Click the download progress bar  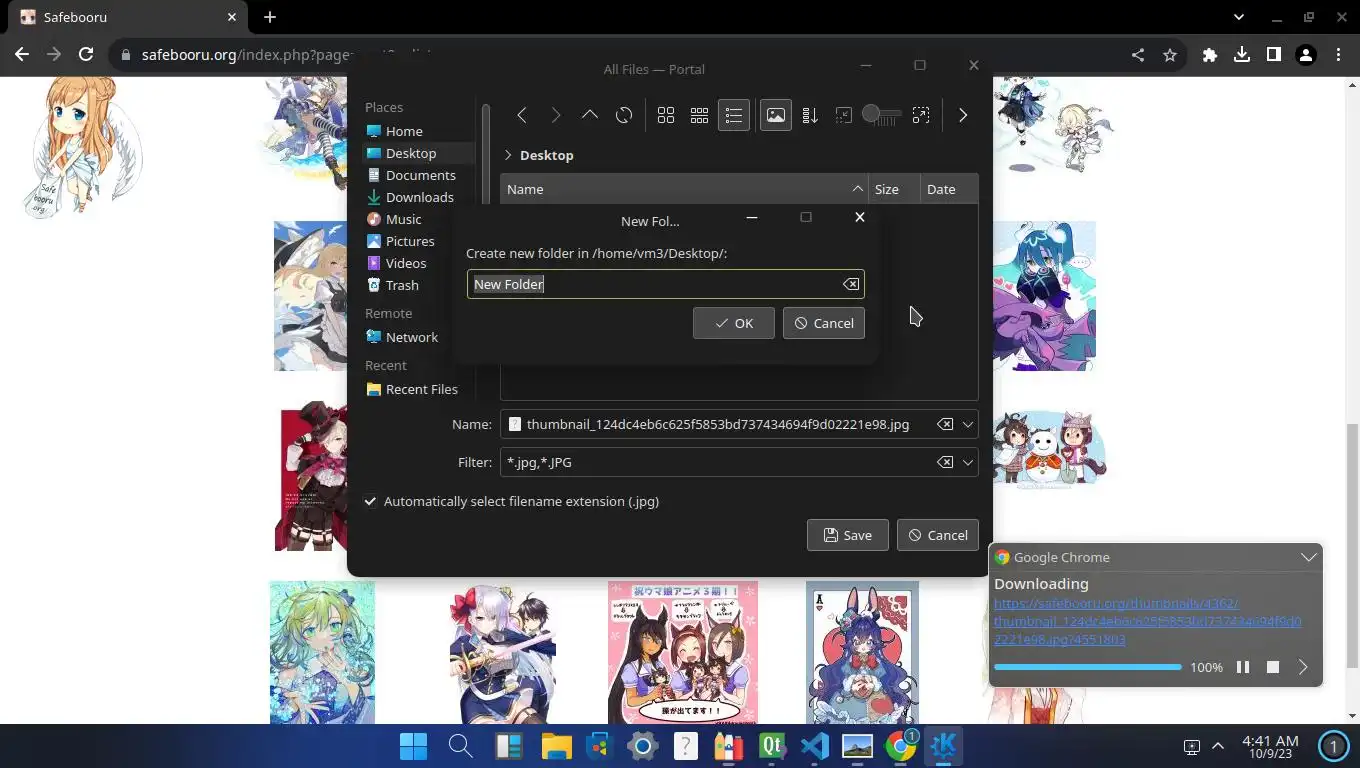point(1088,667)
